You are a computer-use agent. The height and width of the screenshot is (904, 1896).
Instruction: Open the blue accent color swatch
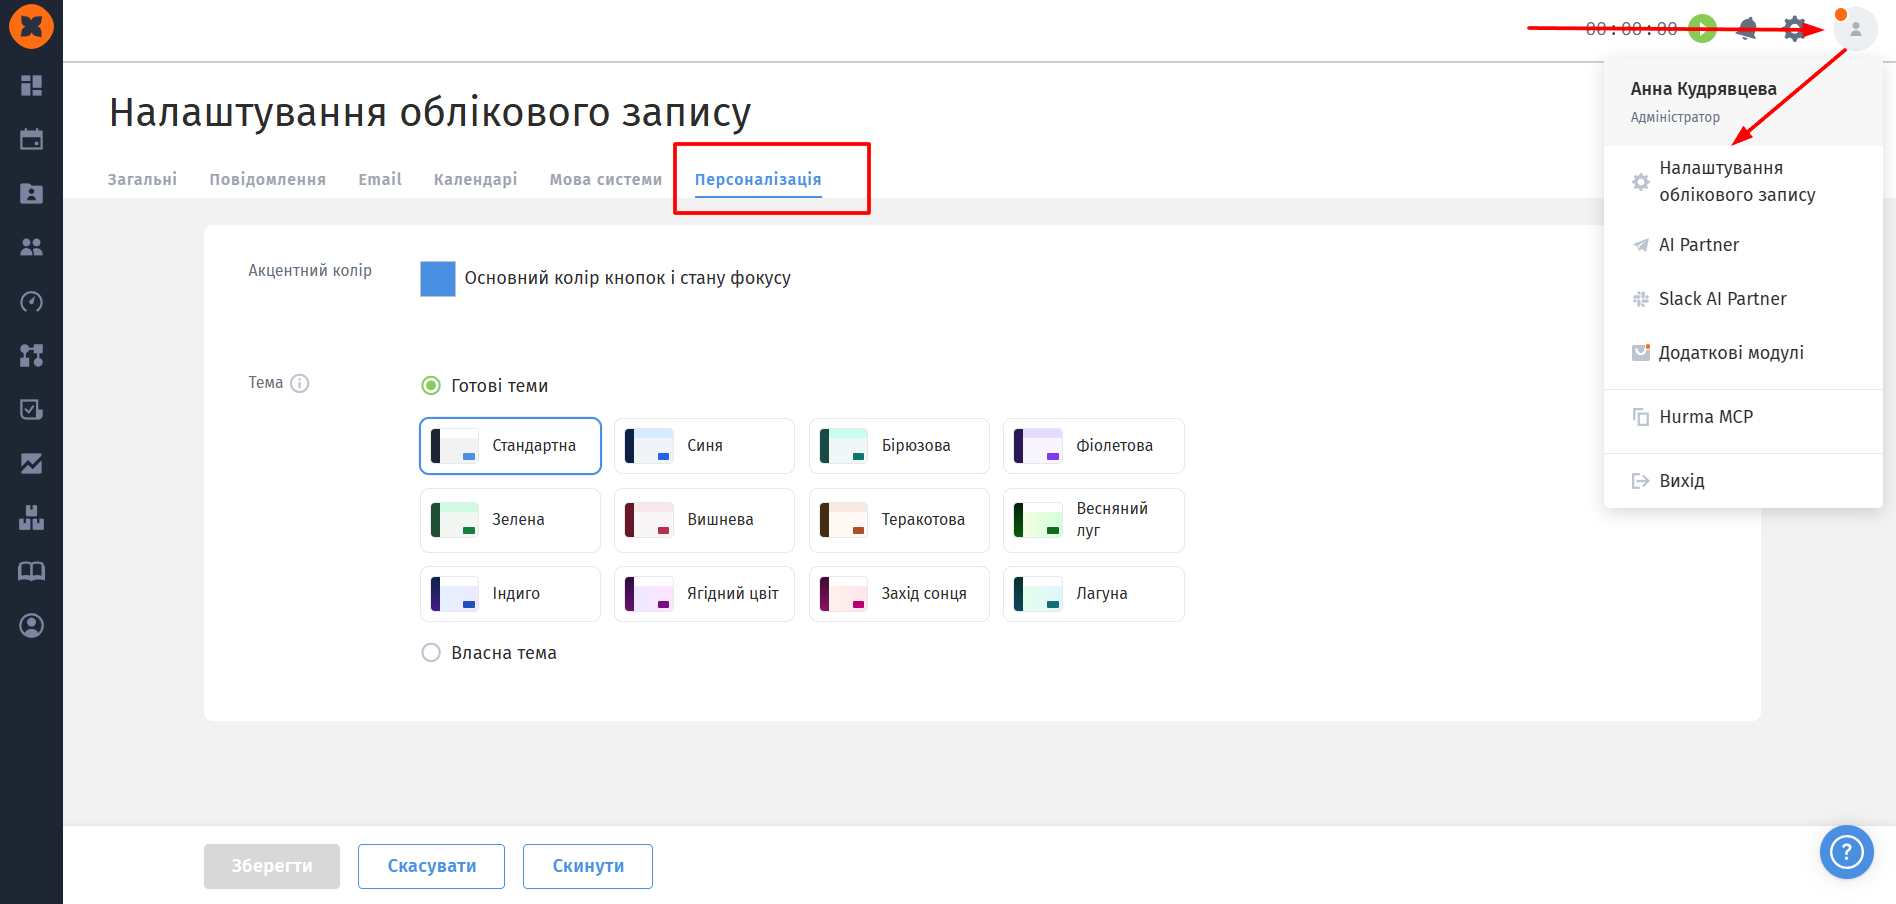(438, 279)
